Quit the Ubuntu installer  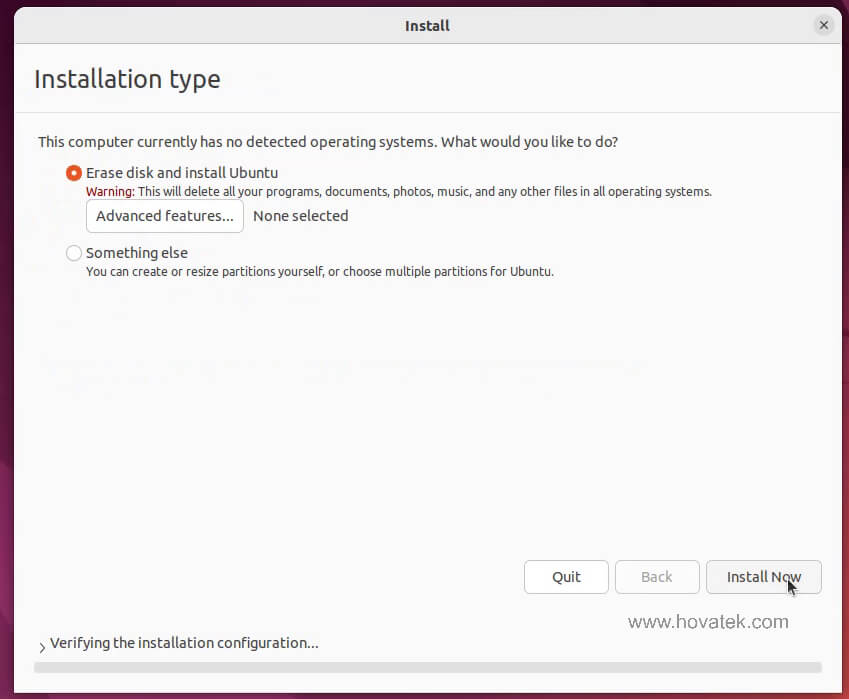[x=566, y=577]
